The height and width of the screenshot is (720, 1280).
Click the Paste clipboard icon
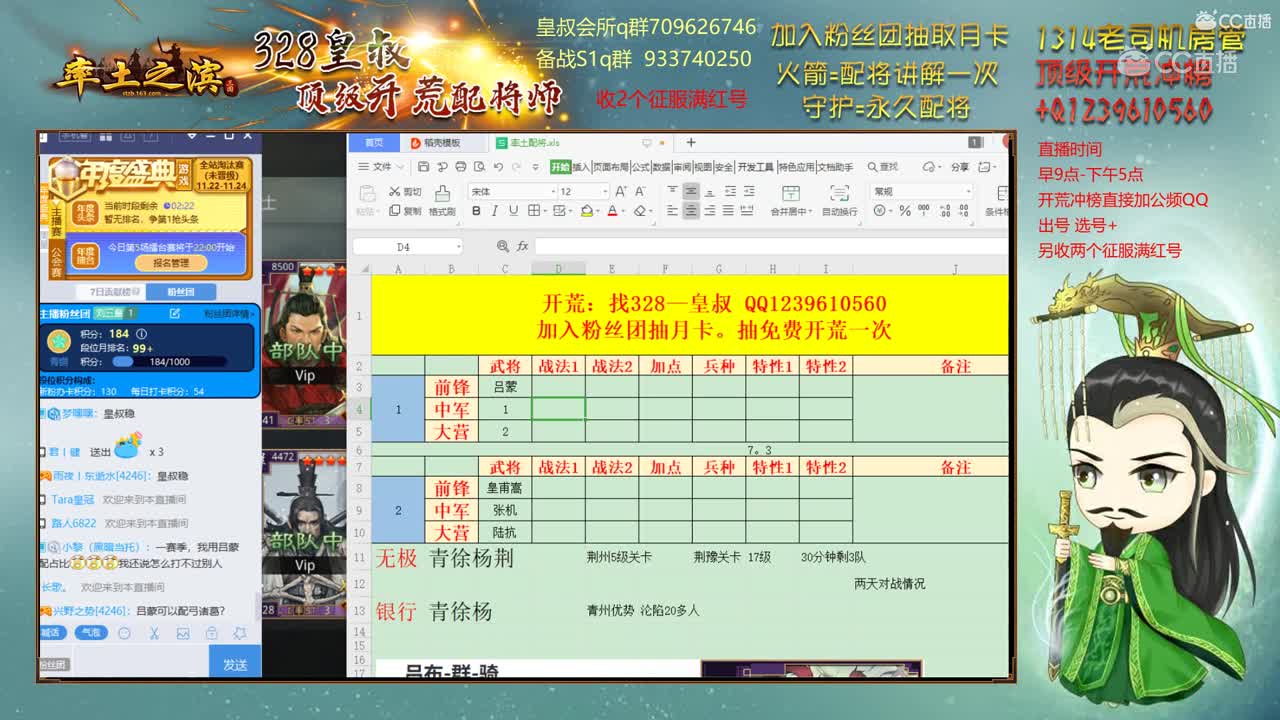367,193
